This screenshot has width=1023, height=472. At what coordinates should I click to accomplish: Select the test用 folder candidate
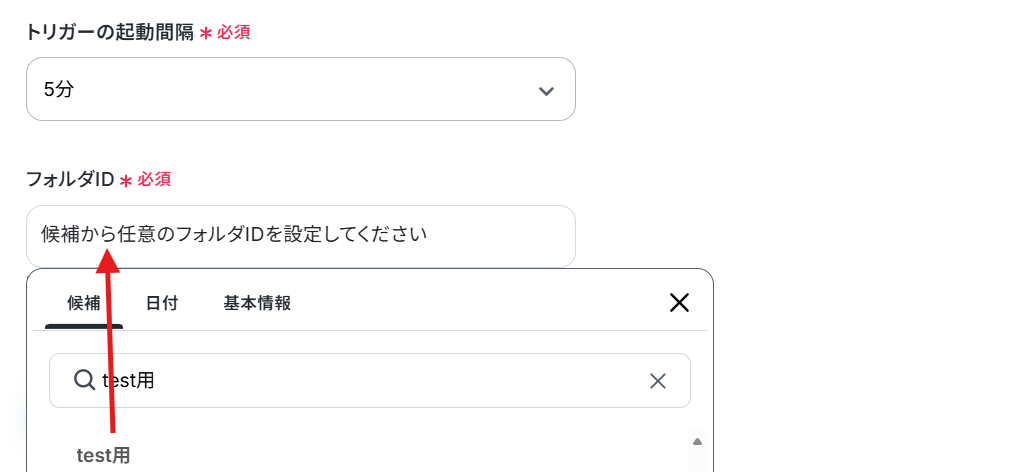104,455
